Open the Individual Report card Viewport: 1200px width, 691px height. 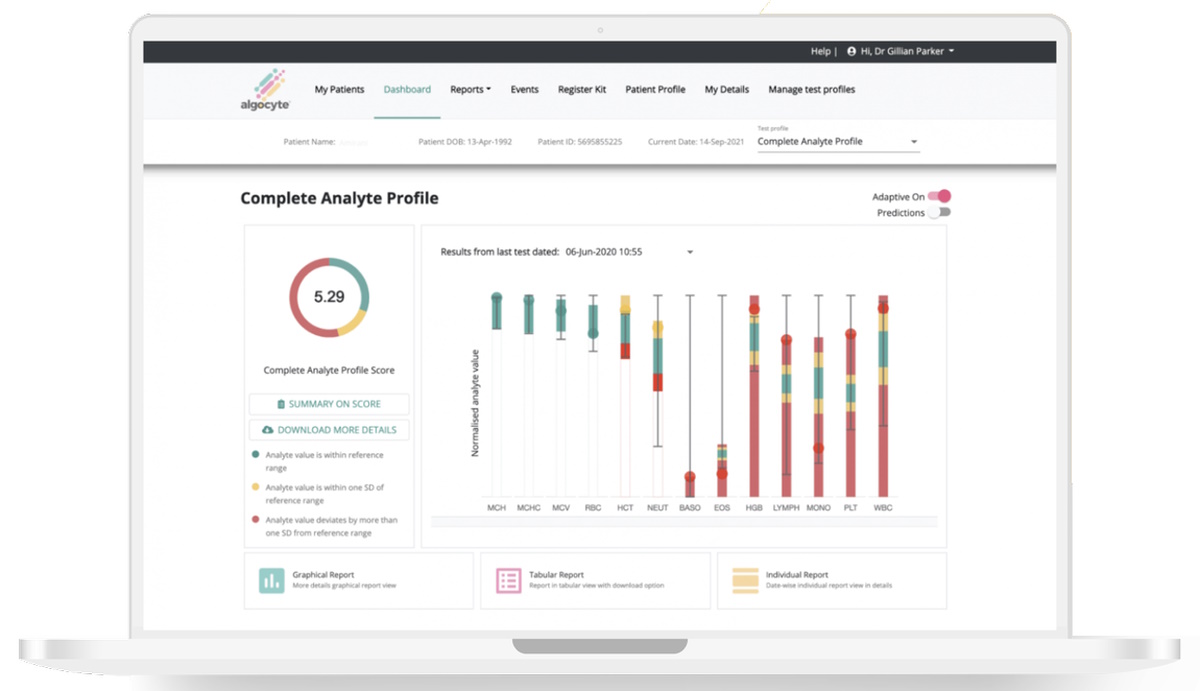pos(832,581)
